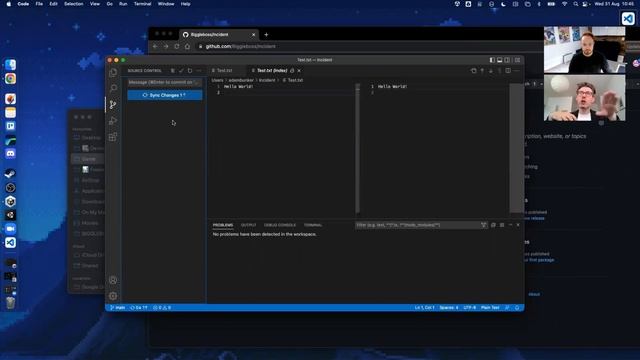Screen dimensions: 640x360
Task: Switch to the PROBLEMS panel tab
Action: coord(223,225)
